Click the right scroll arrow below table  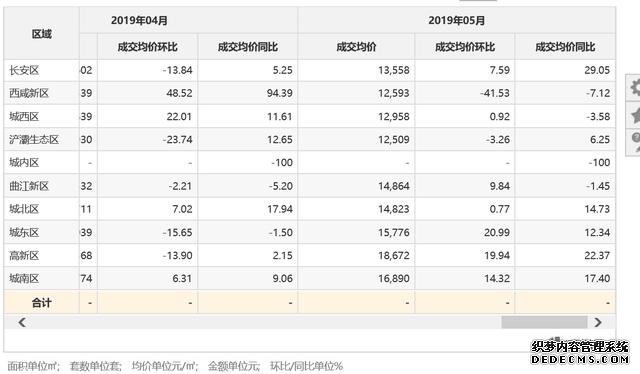pyautogui.click(x=598, y=322)
